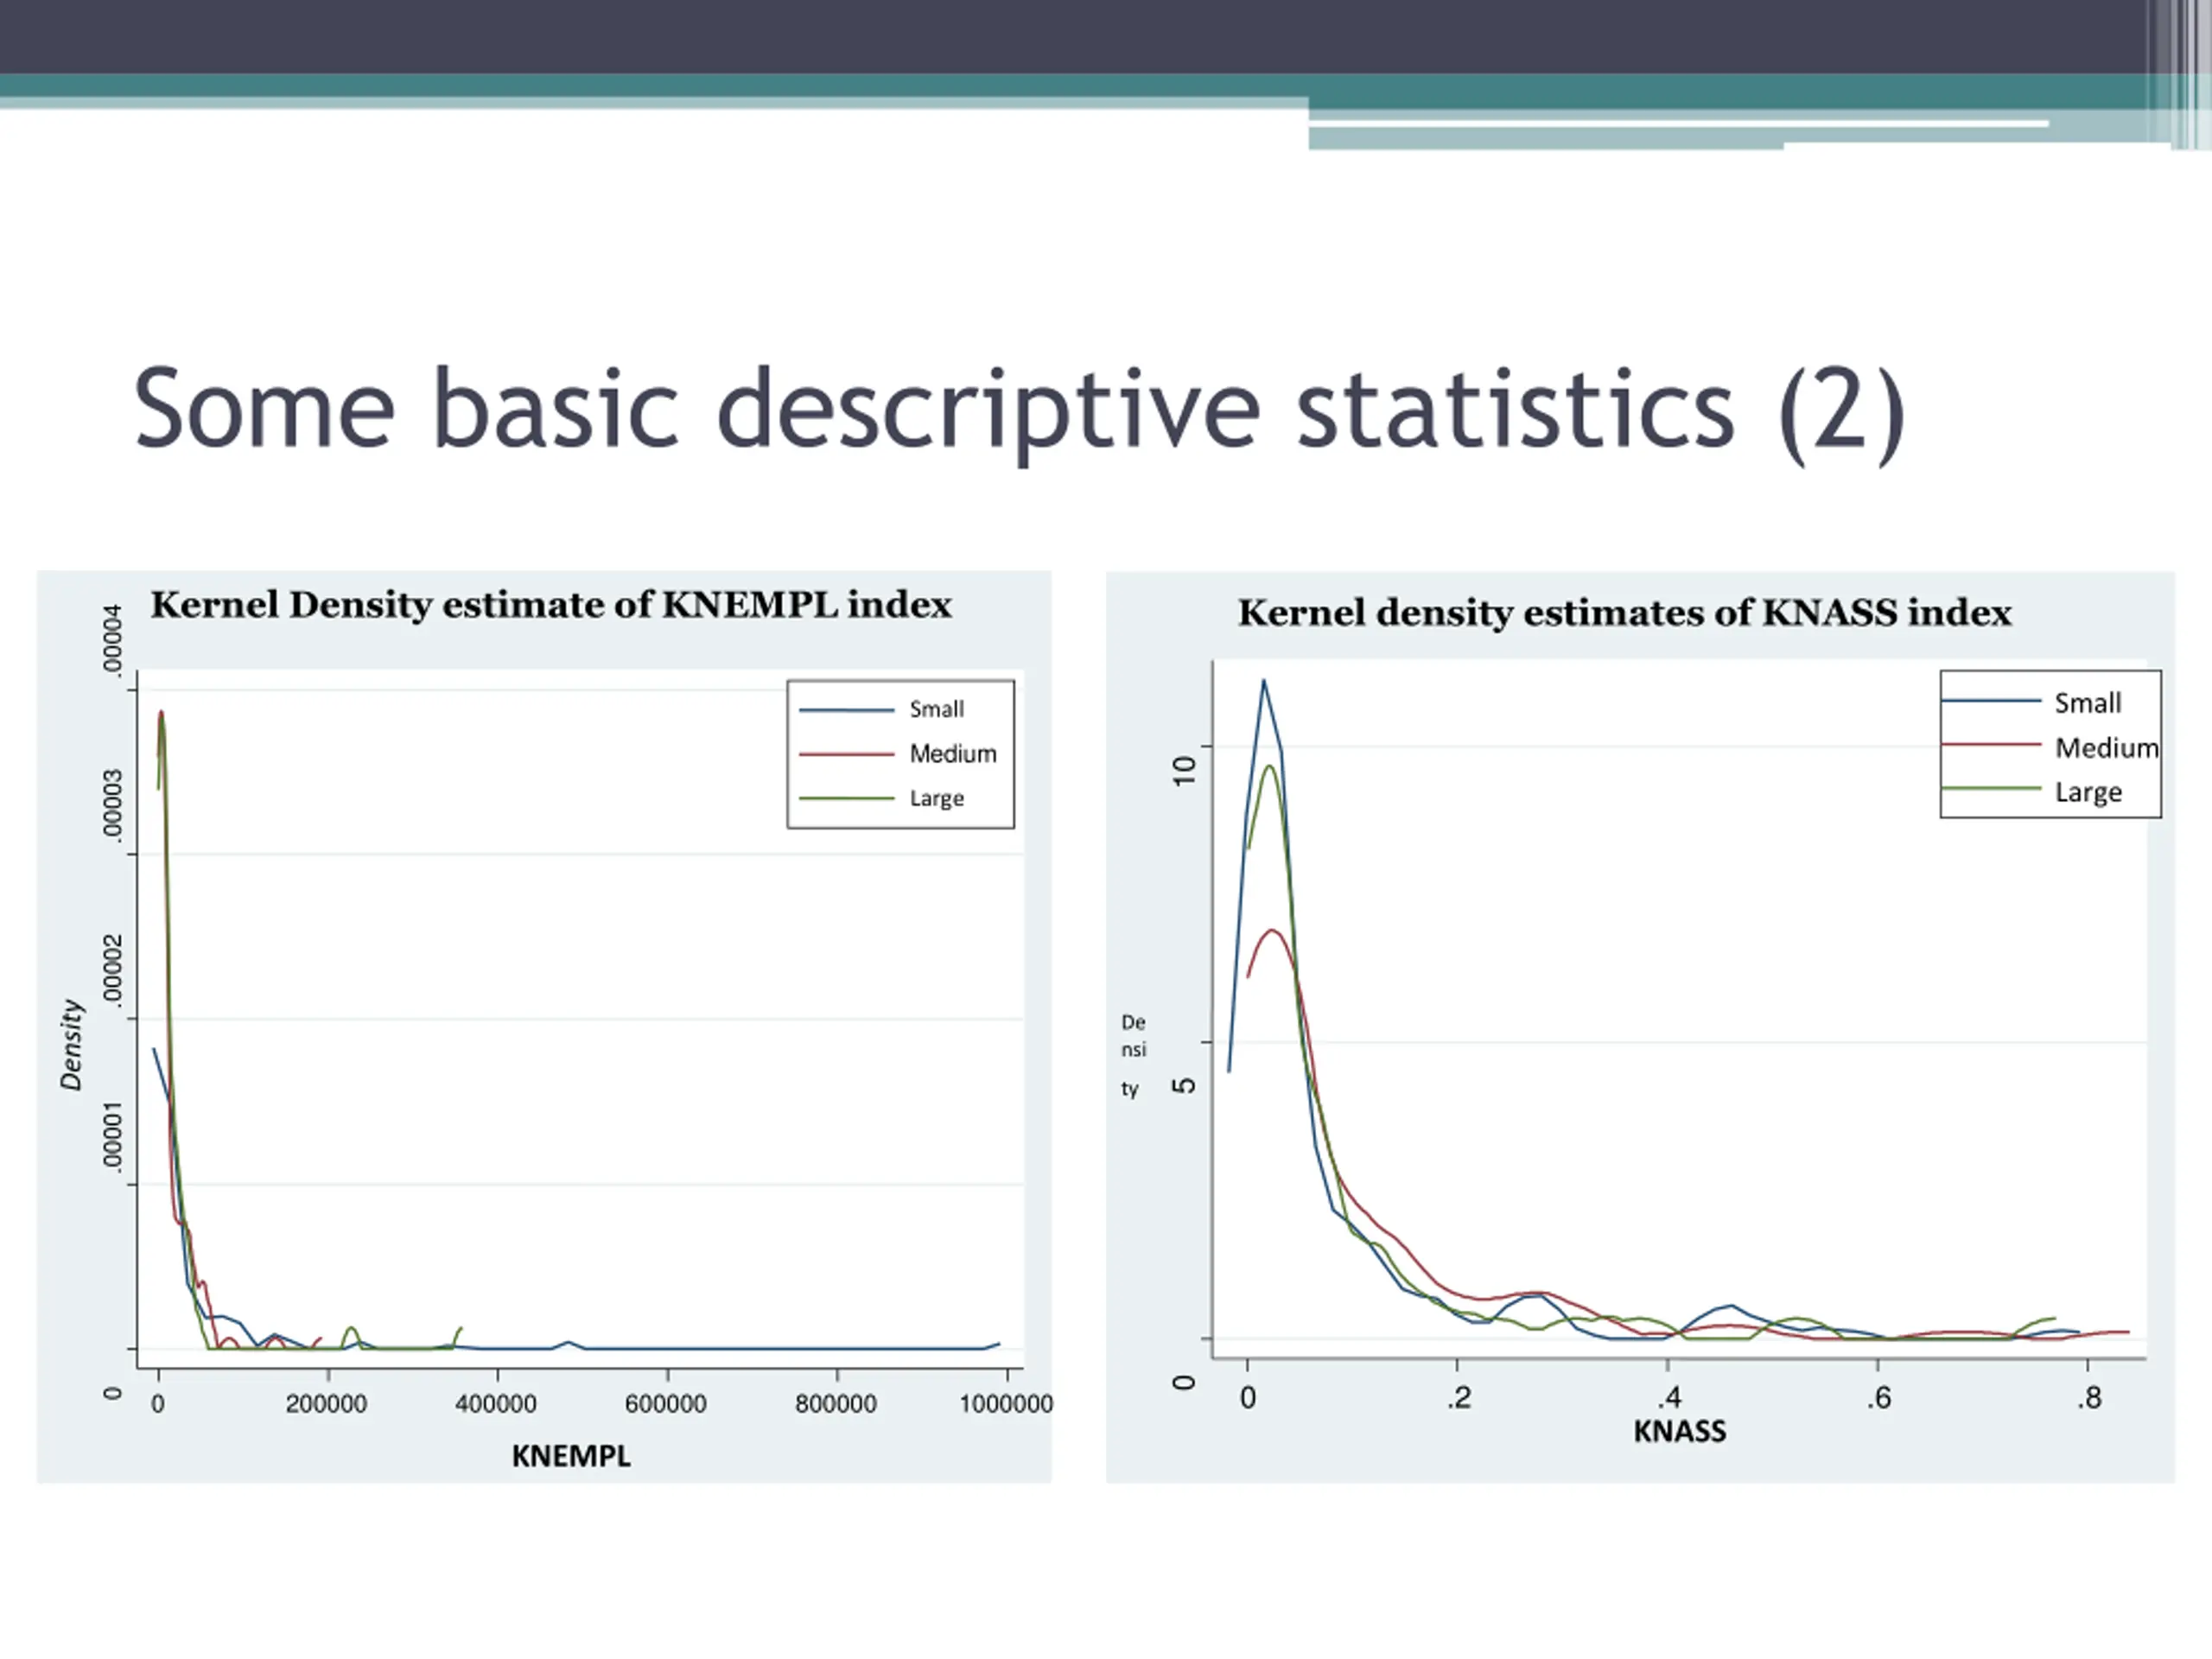Click 'Small' in the KNEMPL chart legend
This screenshot has width=2212, height=1659.
point(937,709)
